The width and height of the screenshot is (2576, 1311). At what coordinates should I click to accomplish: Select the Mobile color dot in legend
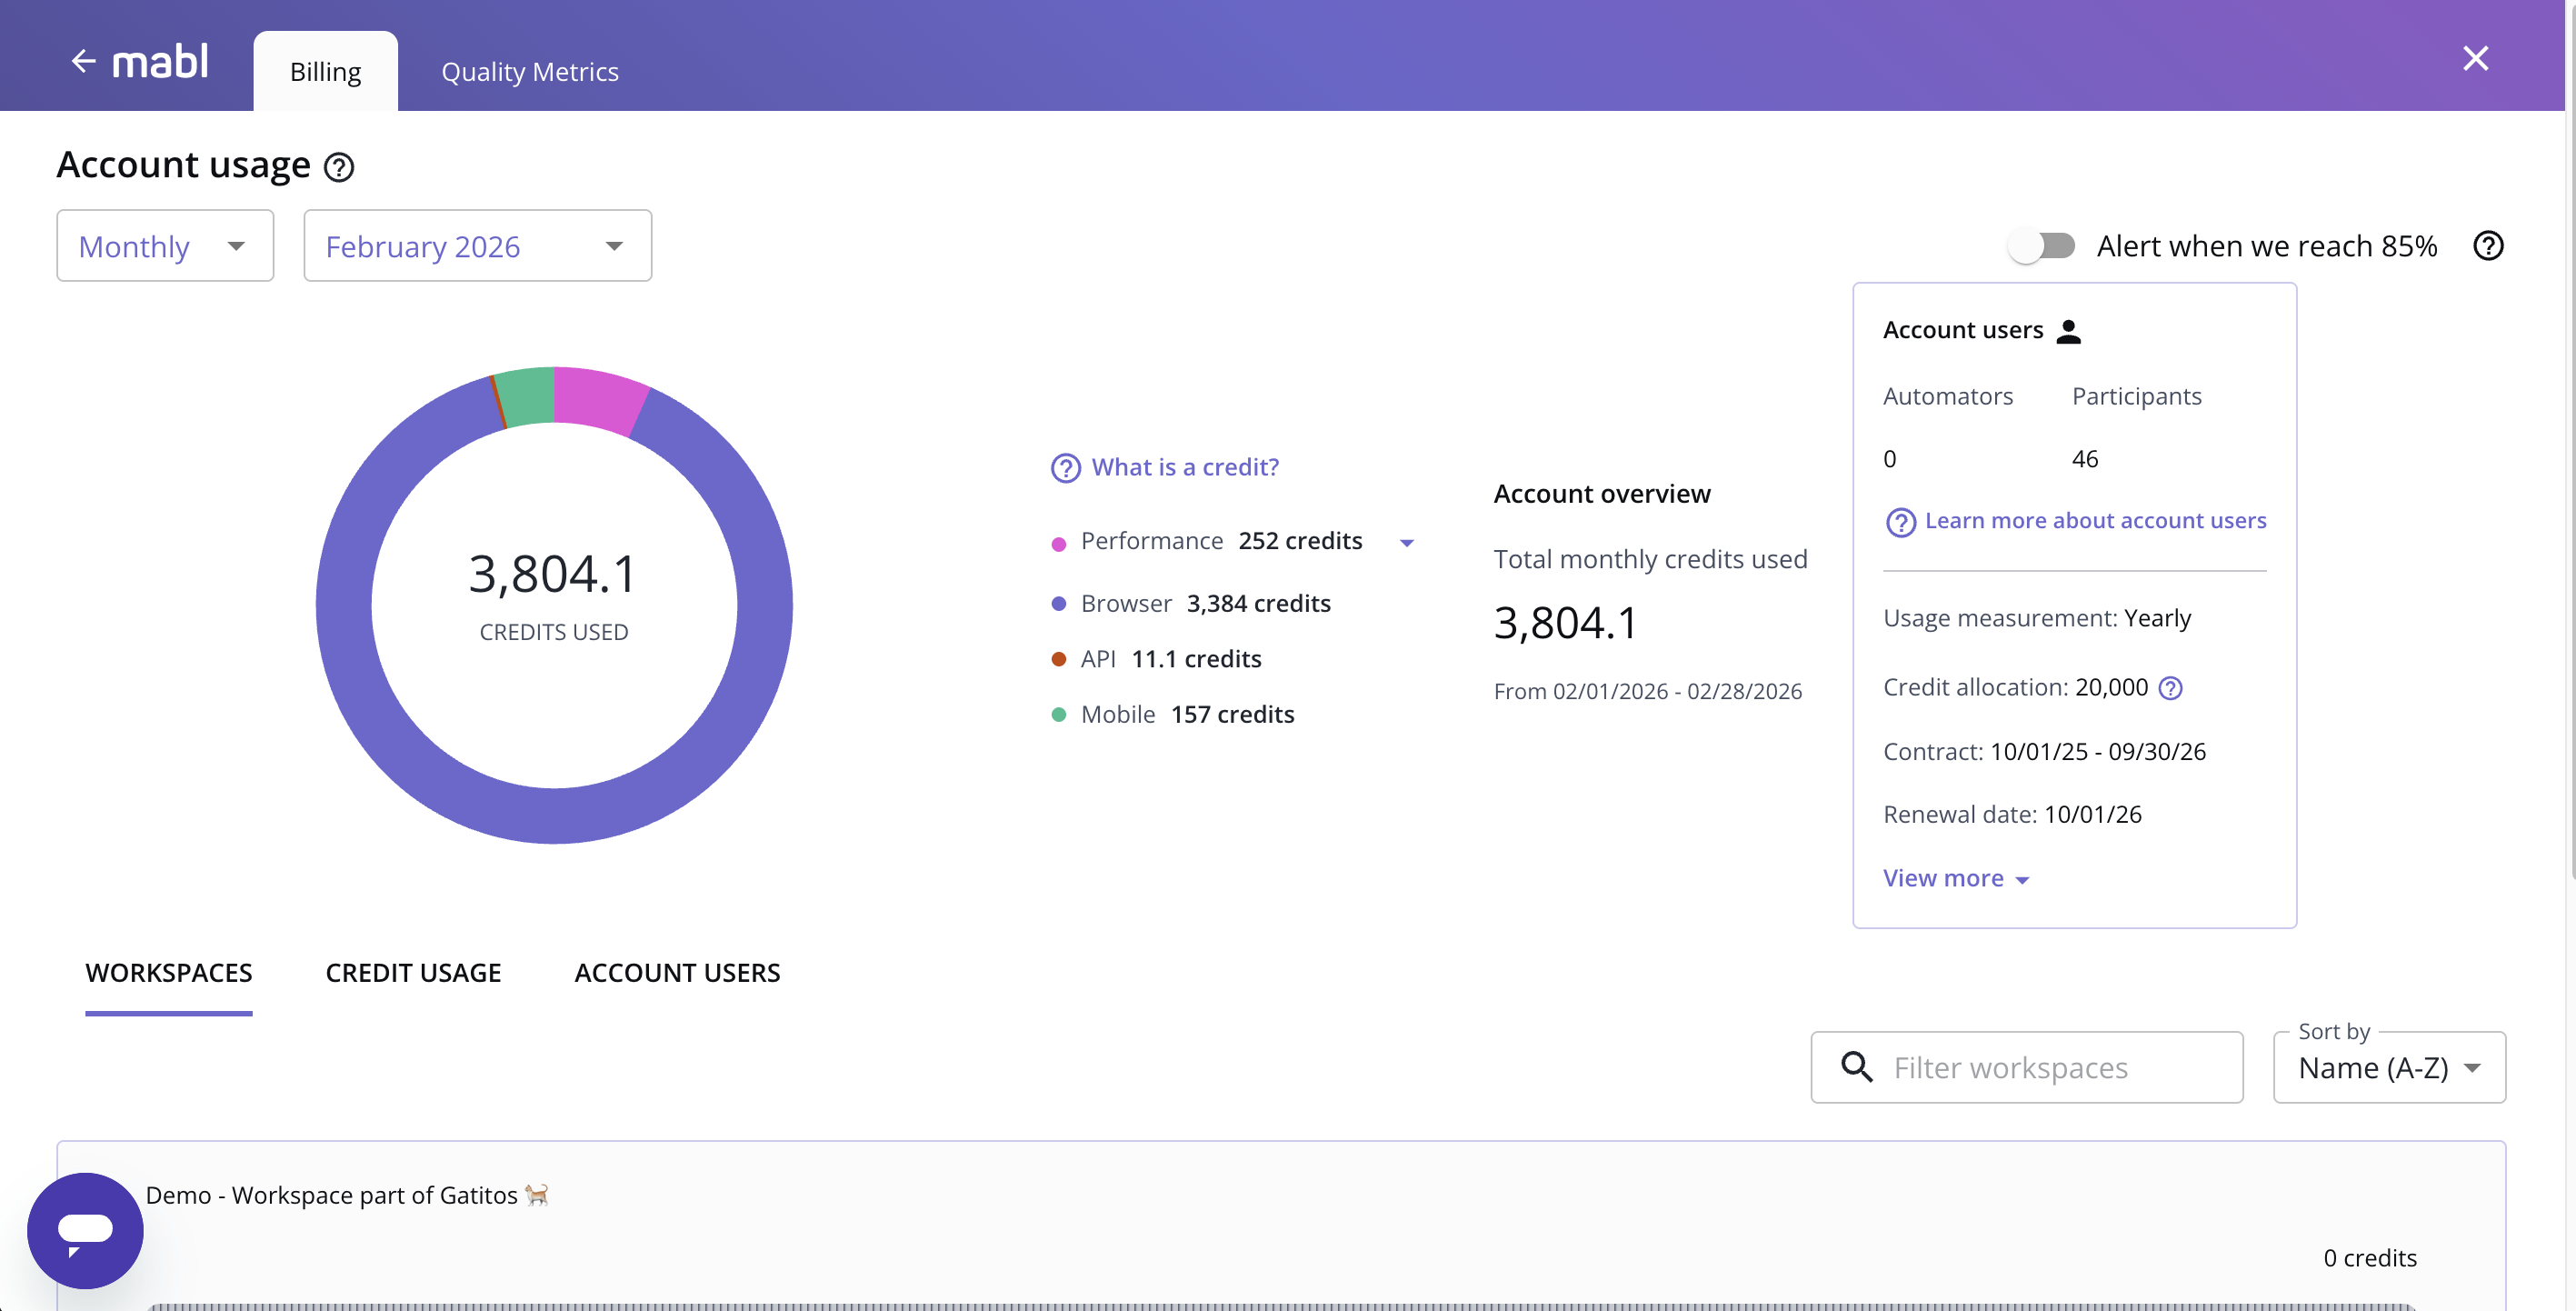(1060, 715)
